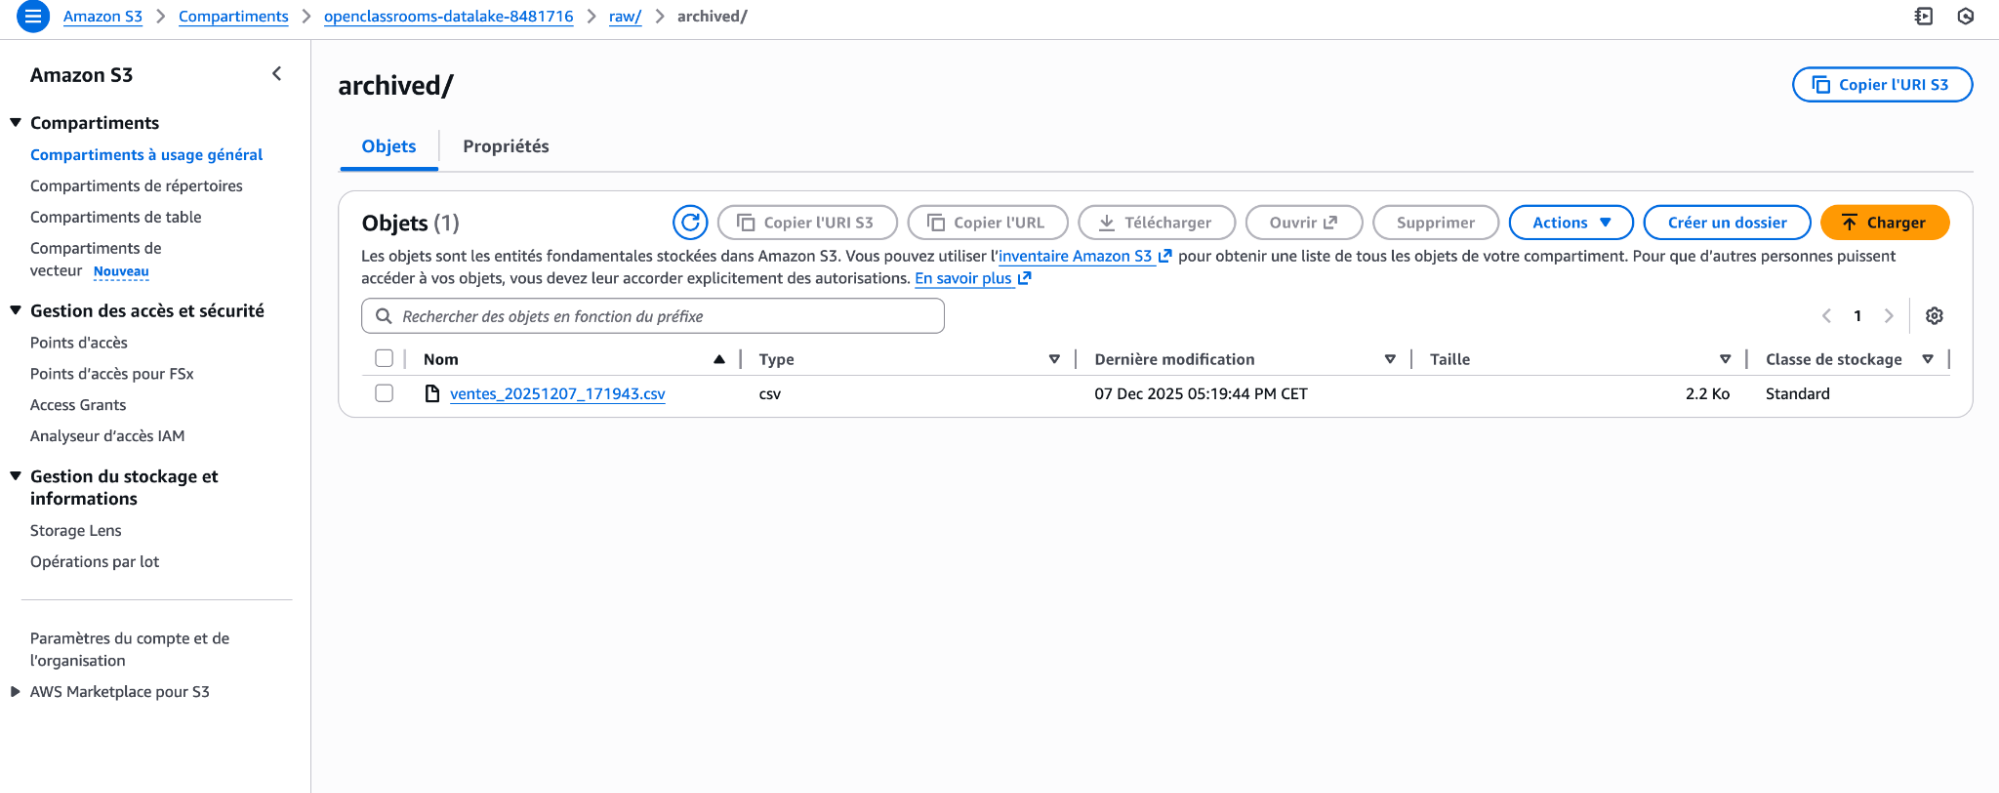Open Analyseur d'accès IAM
This screenshot has width=1999, height=793.
(x=107, y=436)
